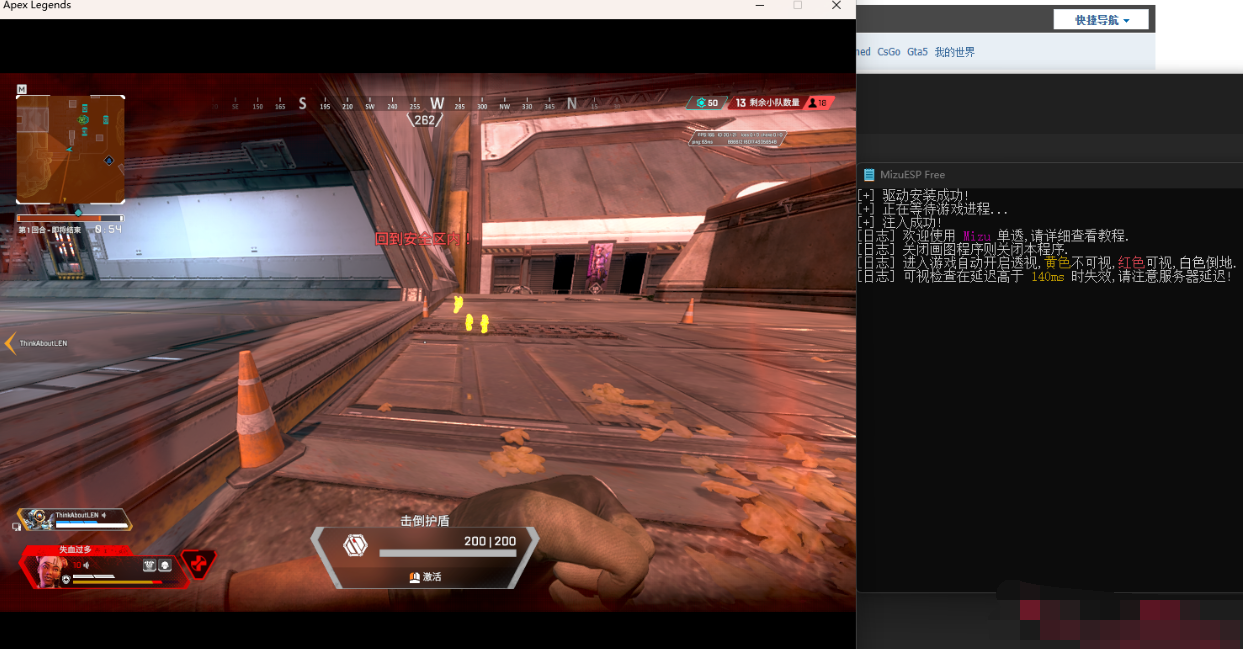
Task: Open the orange minimap thumbnail
Action: coord(70,149)
